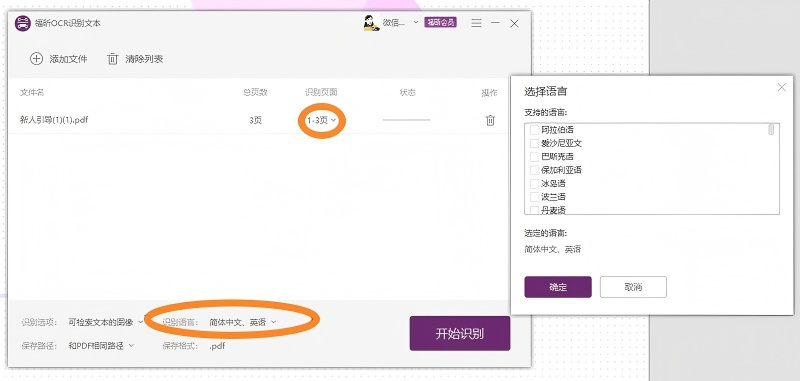Check the 保加利亚语 language checkbox
This screenshot has height=381, width=800.
534,170
